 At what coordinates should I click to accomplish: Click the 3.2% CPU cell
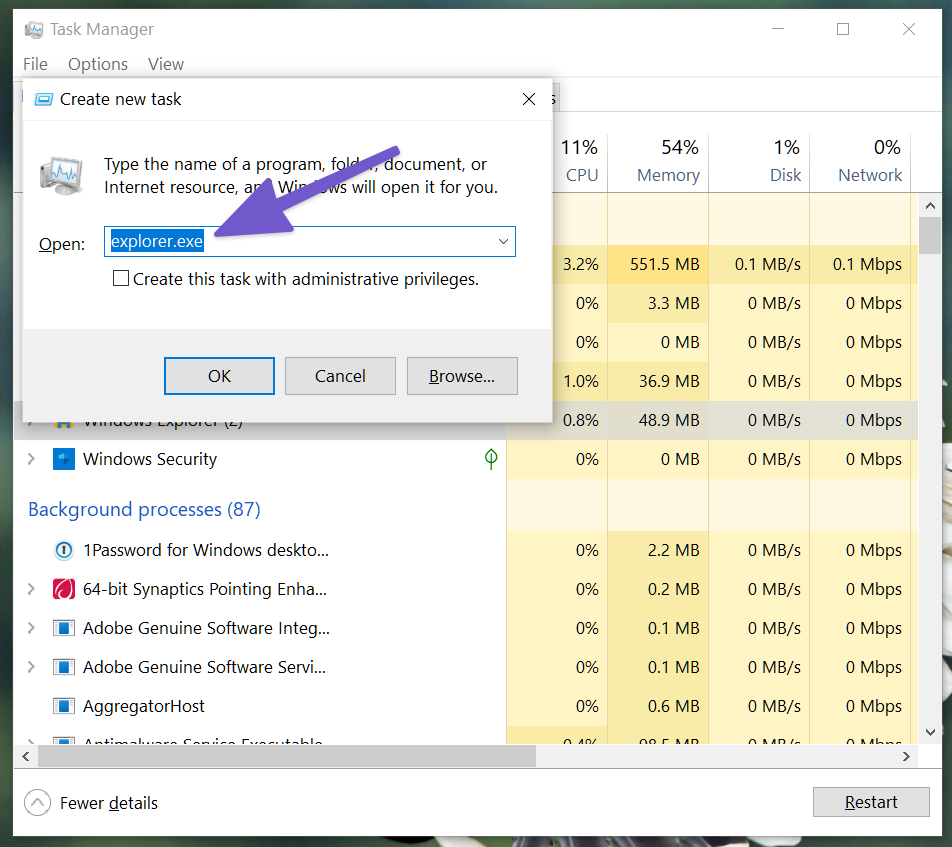580,264
